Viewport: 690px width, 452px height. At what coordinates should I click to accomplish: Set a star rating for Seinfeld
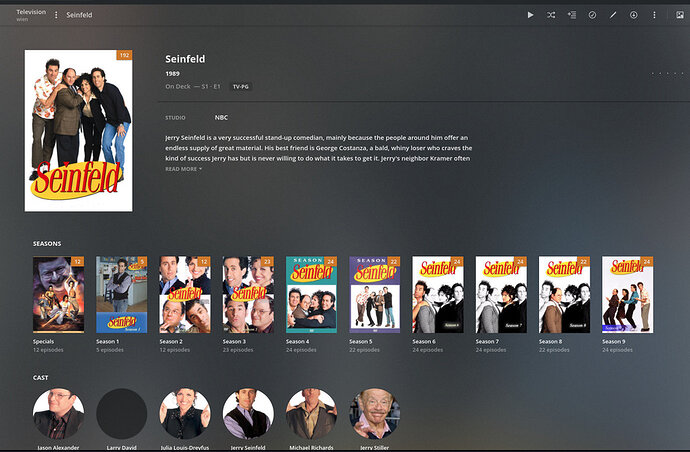pos(668,73)
